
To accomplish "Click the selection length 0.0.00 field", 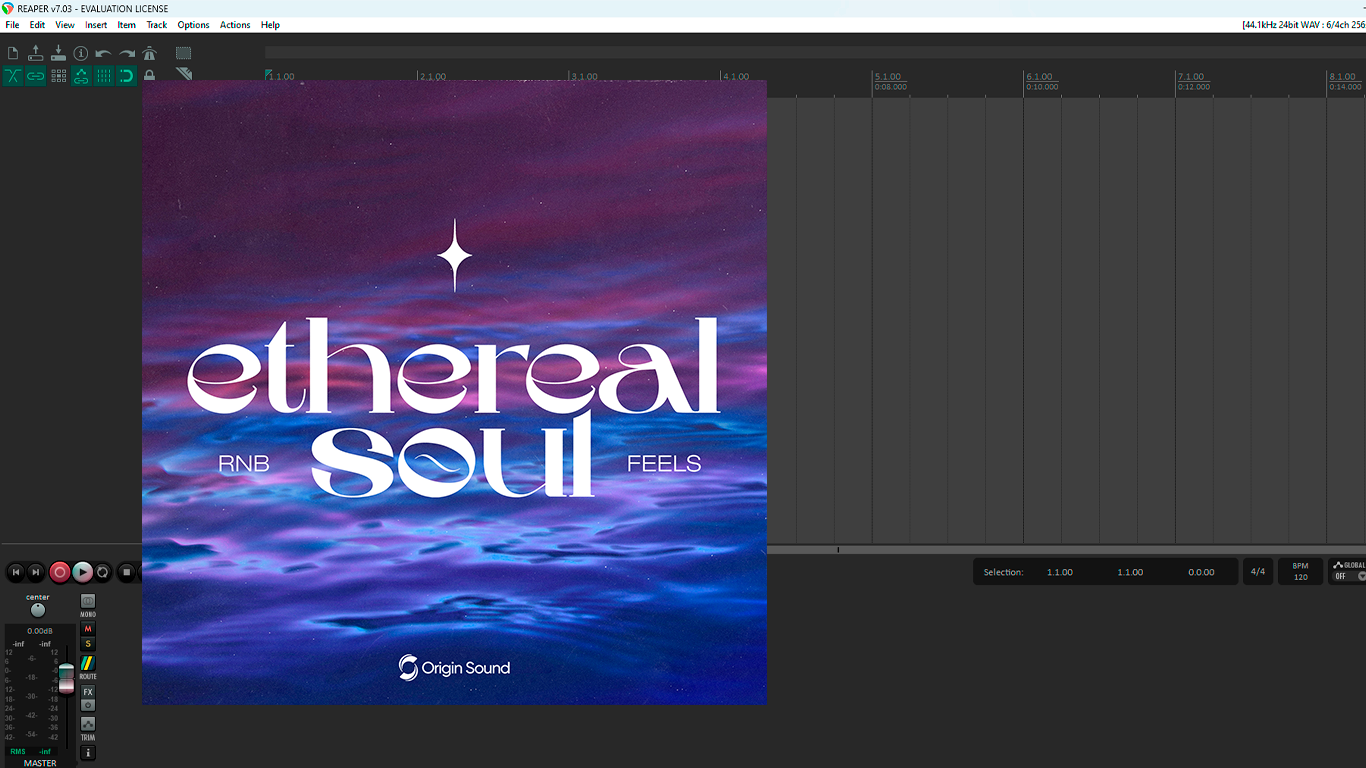I will 1201,572.
